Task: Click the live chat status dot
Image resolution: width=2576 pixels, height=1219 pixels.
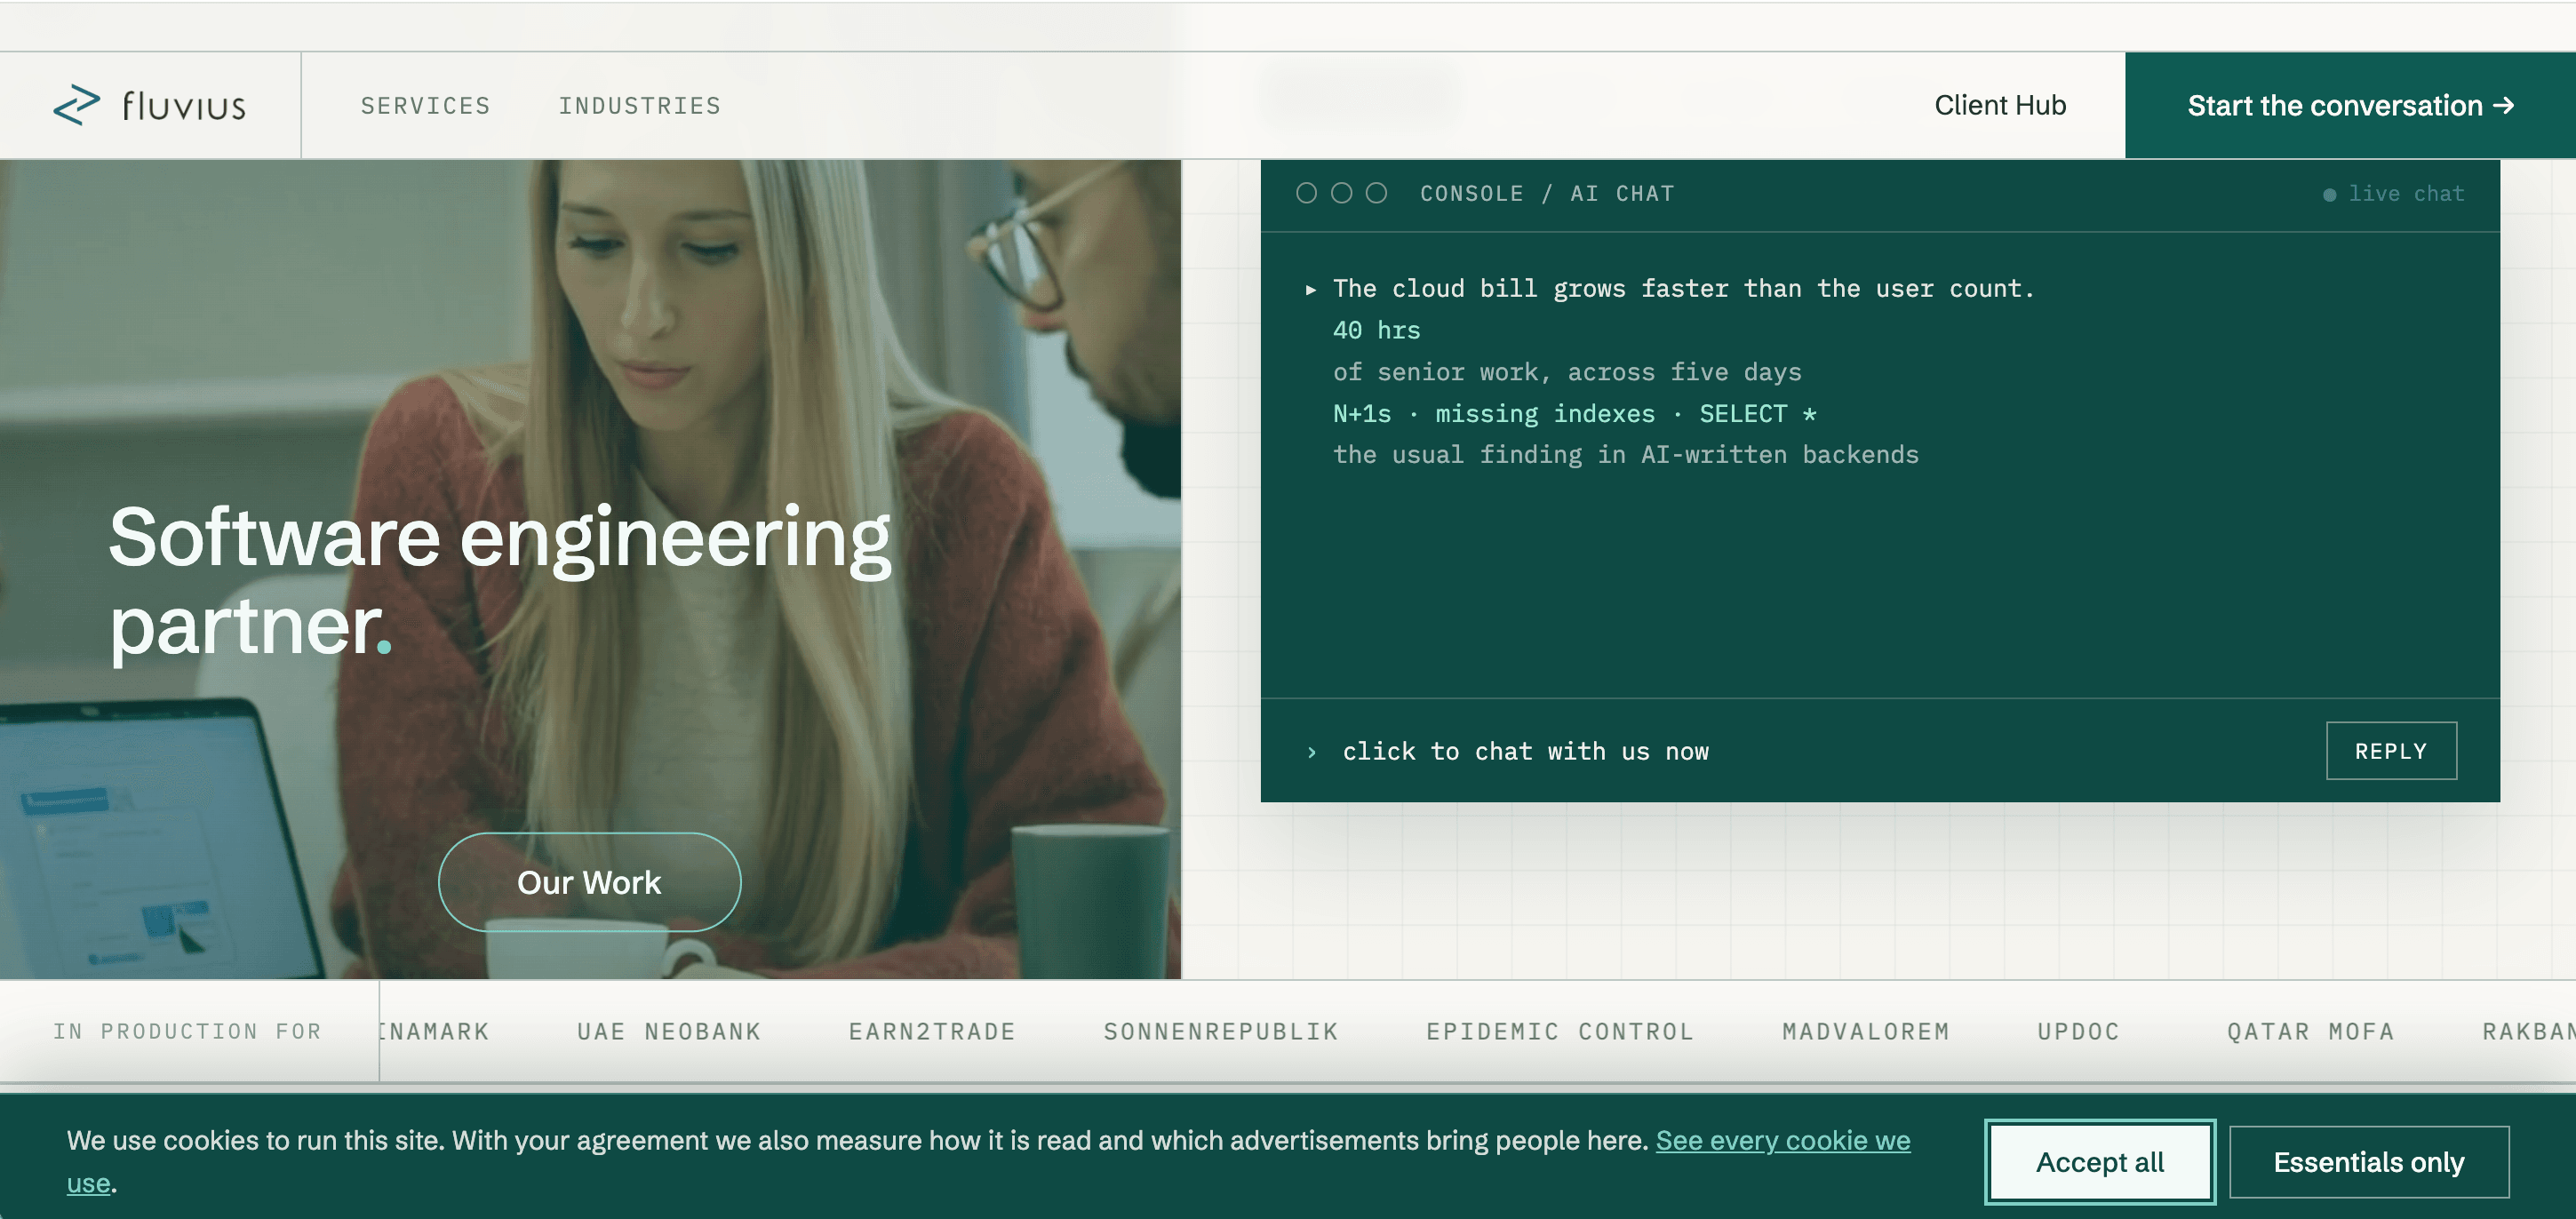Action: [x=2329, y=195]
